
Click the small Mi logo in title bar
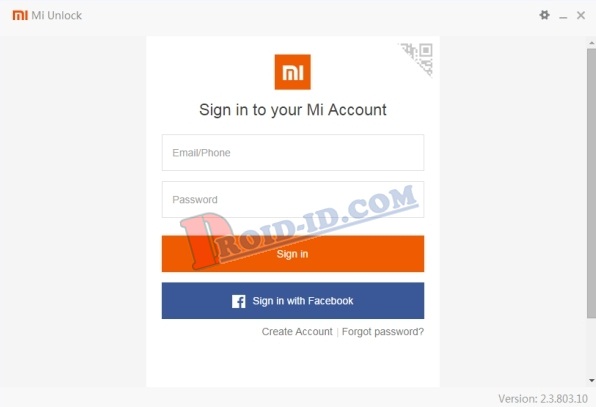click(20, 15)
